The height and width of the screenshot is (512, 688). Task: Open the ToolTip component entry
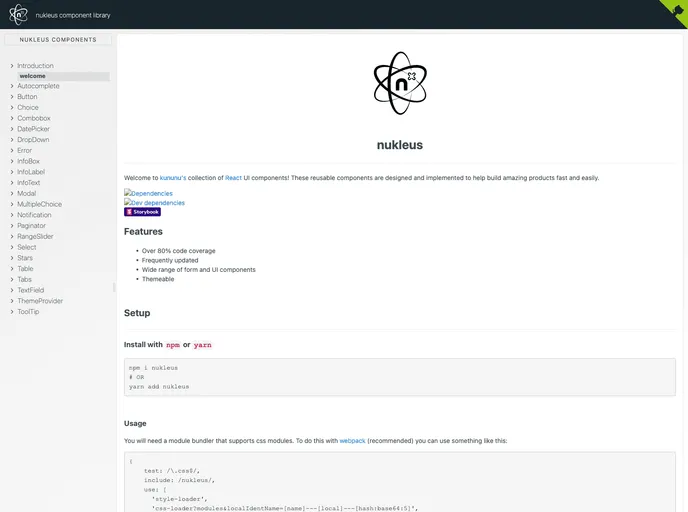tap(28, 311)
